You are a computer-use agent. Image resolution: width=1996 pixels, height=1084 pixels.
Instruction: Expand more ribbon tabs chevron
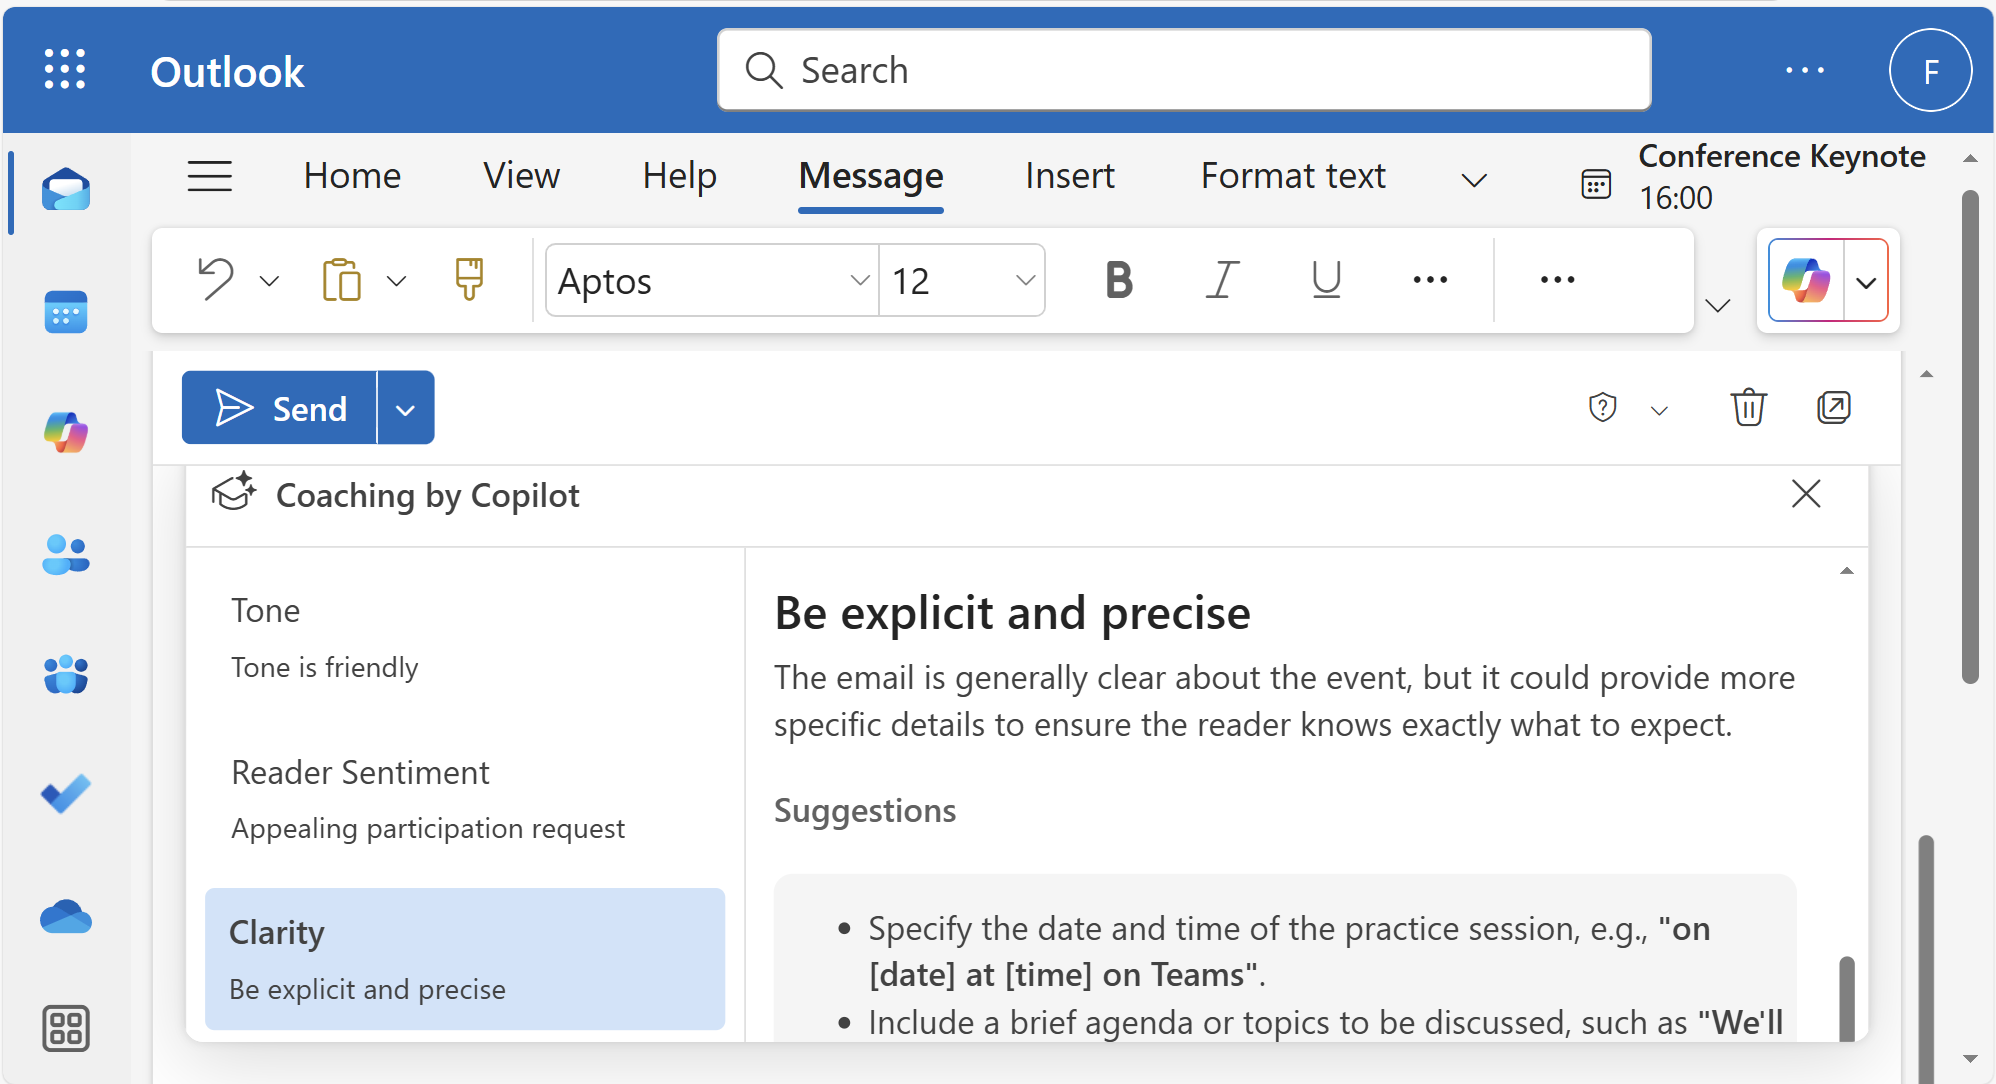[x=1474, y=180]
